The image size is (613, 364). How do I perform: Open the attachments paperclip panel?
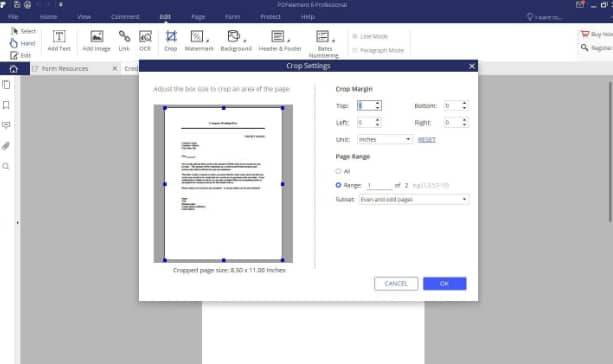point(6,146)
